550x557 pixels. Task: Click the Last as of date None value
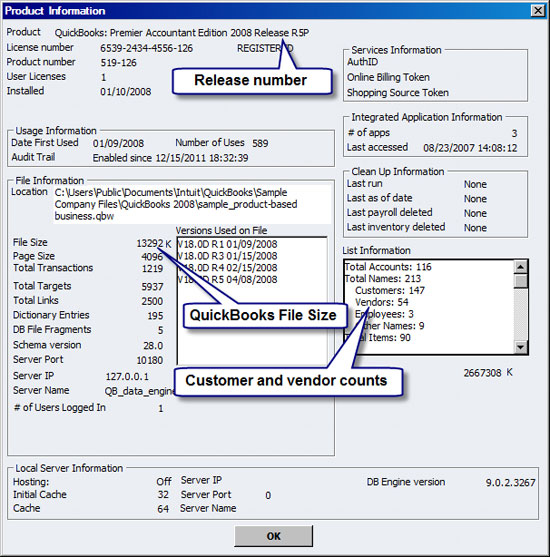pos(475,199)
